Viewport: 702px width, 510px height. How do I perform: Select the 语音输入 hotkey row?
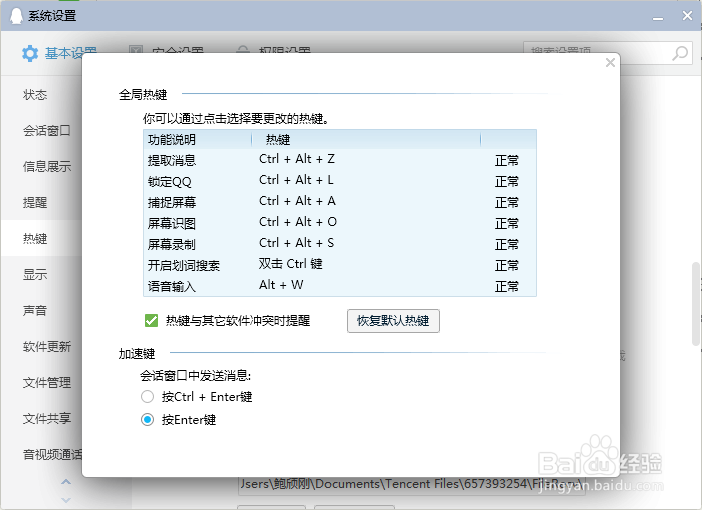pyautogui.click(x=340, y=286)
